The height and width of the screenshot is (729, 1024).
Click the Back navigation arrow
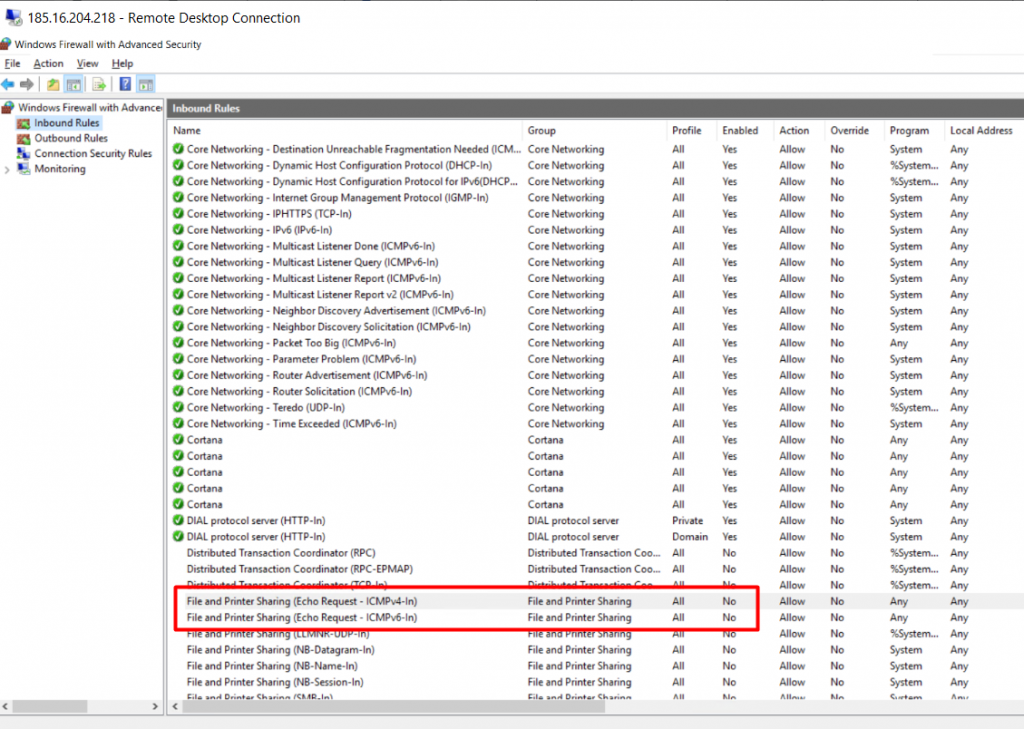(x=9, y=84)
